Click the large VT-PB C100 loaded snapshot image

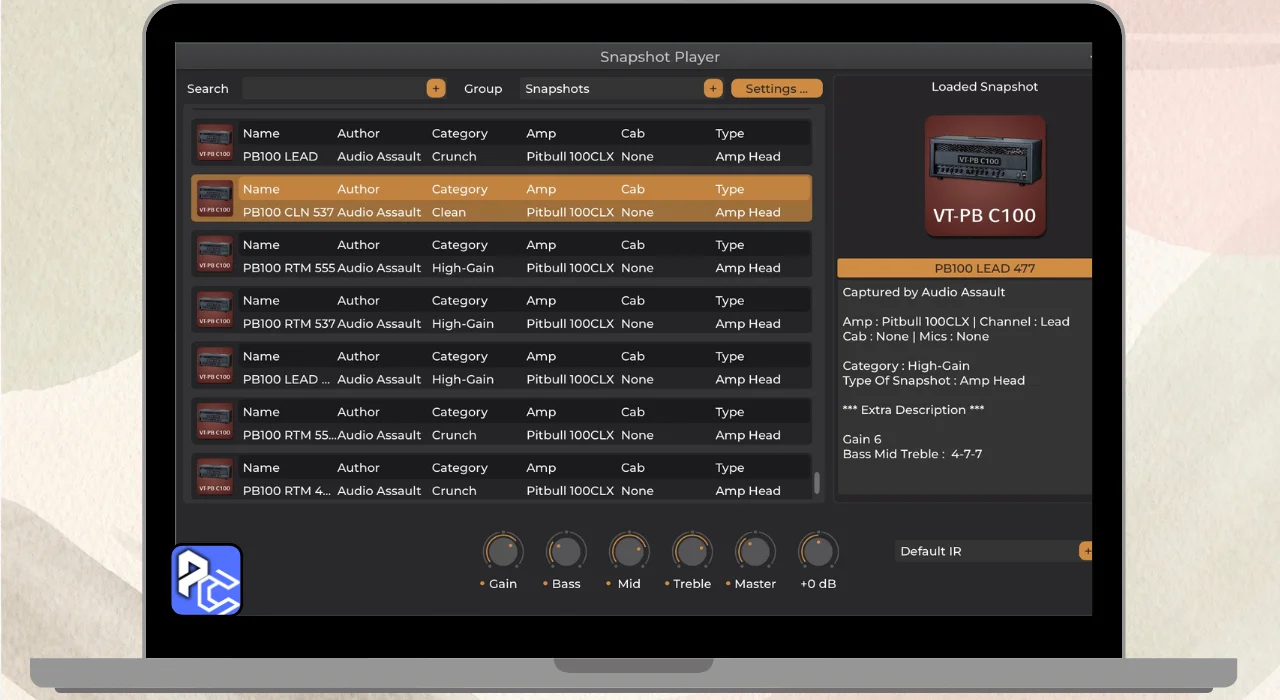coord(985,176)
